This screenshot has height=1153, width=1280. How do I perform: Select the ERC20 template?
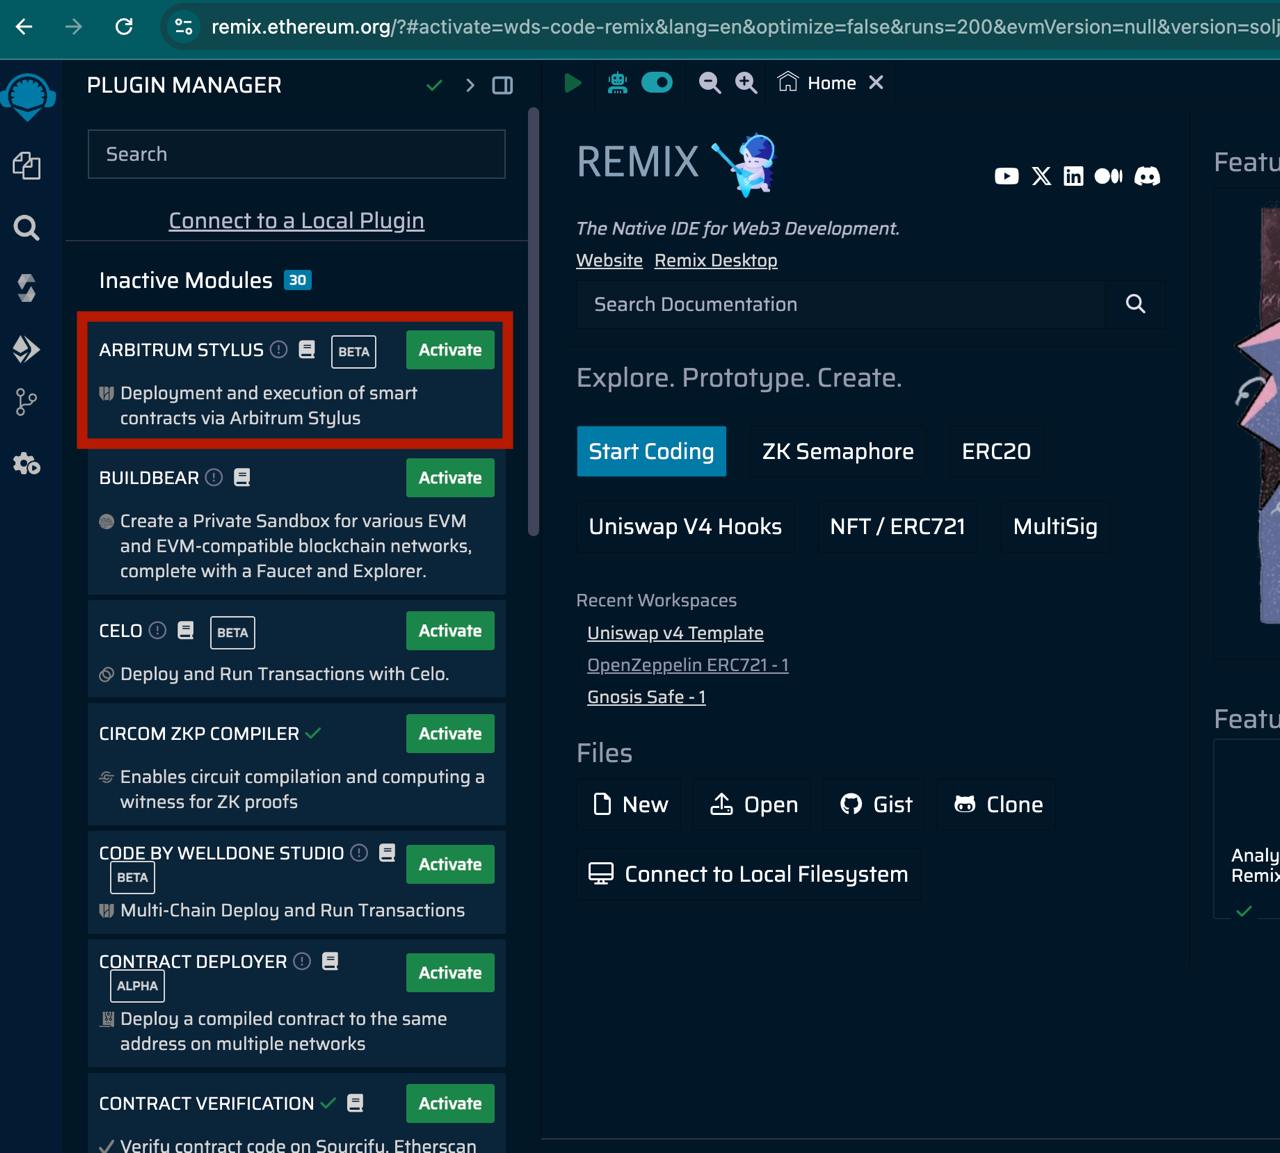point(996,451)
